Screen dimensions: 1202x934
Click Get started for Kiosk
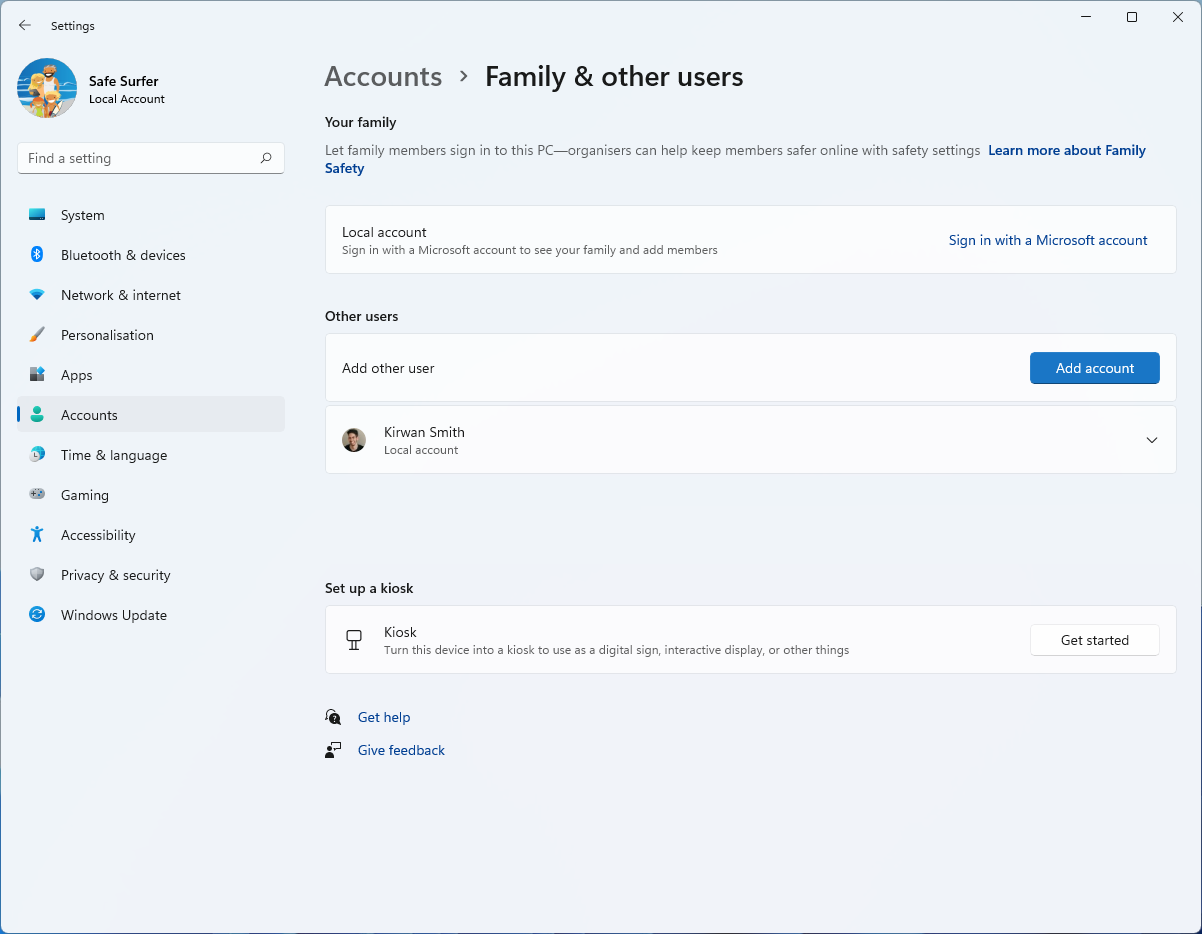tap(1095, 640)
